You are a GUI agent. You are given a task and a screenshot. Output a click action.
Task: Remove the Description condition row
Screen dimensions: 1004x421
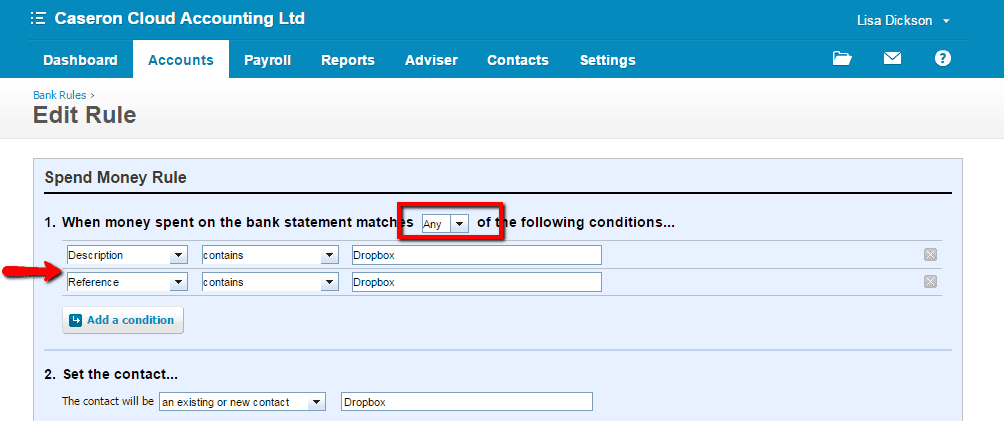930,255
